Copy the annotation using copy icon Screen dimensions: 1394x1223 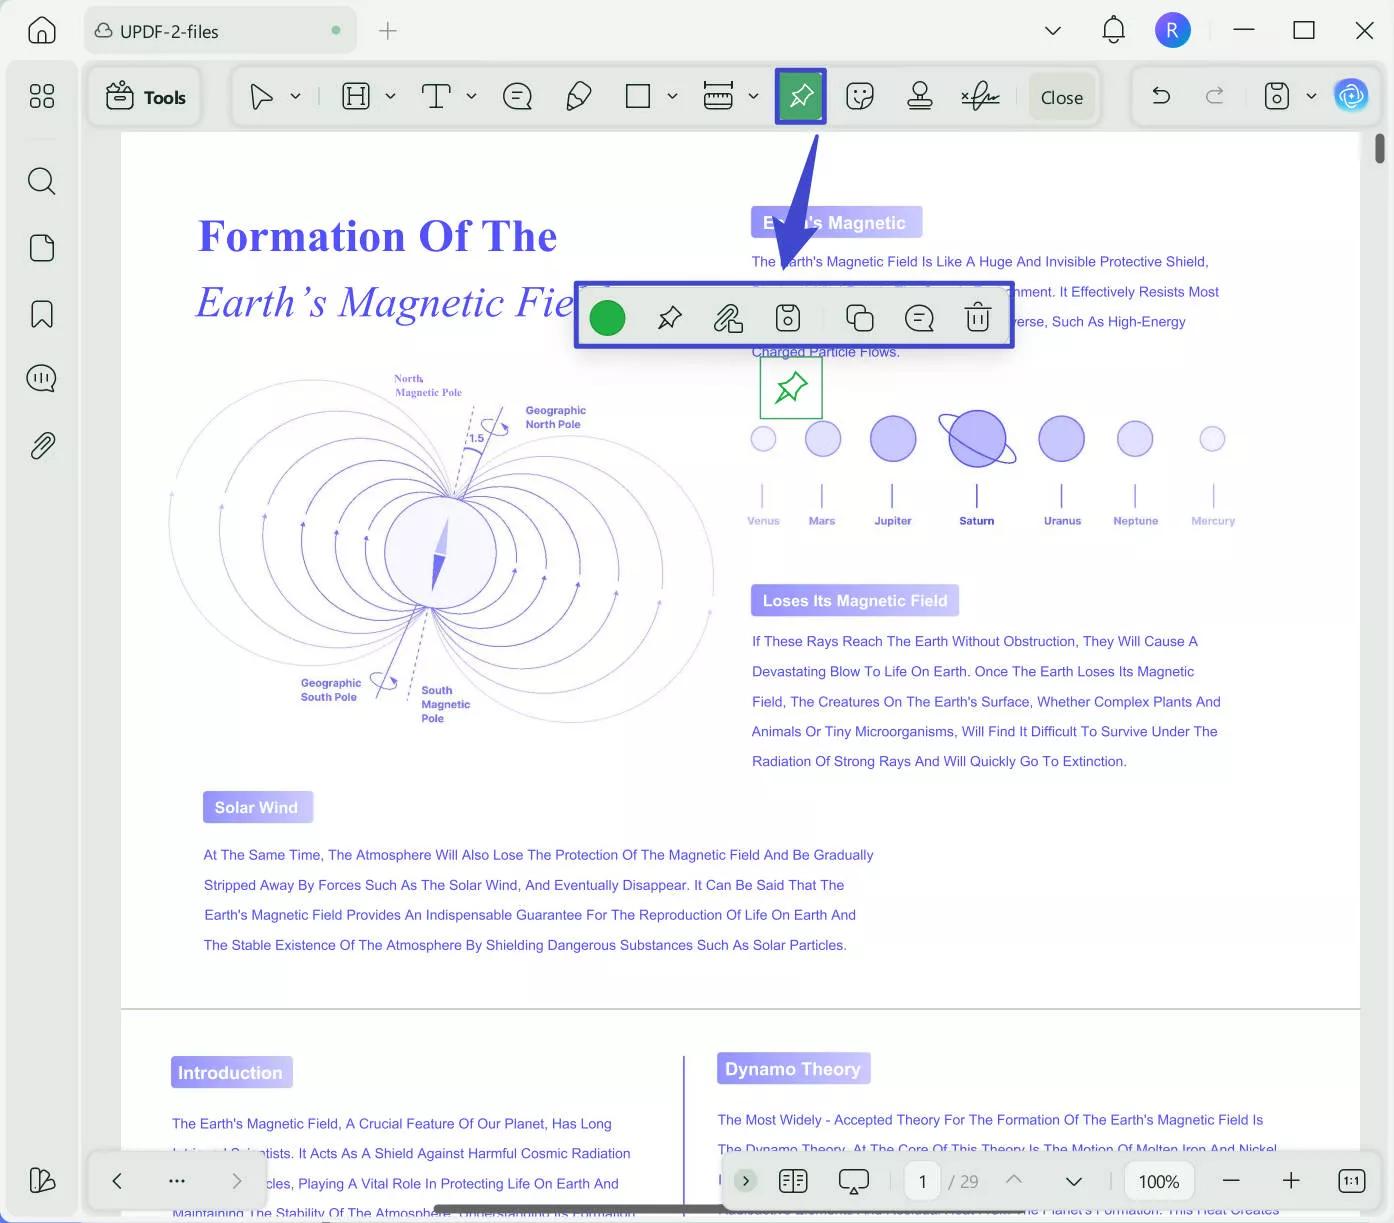[x=859, y=318]
